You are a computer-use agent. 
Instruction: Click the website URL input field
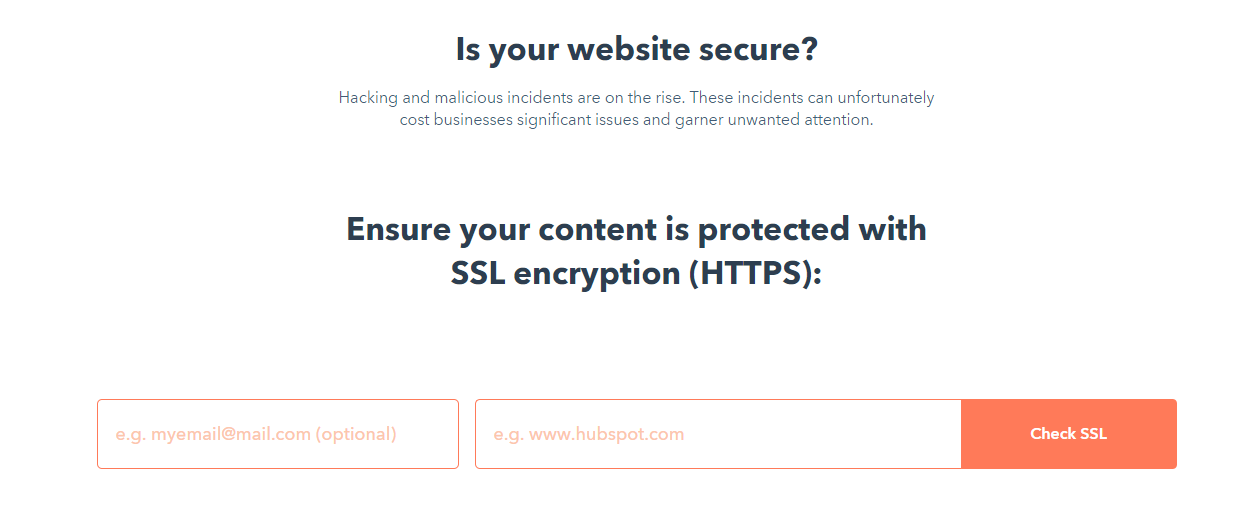[x=718, y=434]
